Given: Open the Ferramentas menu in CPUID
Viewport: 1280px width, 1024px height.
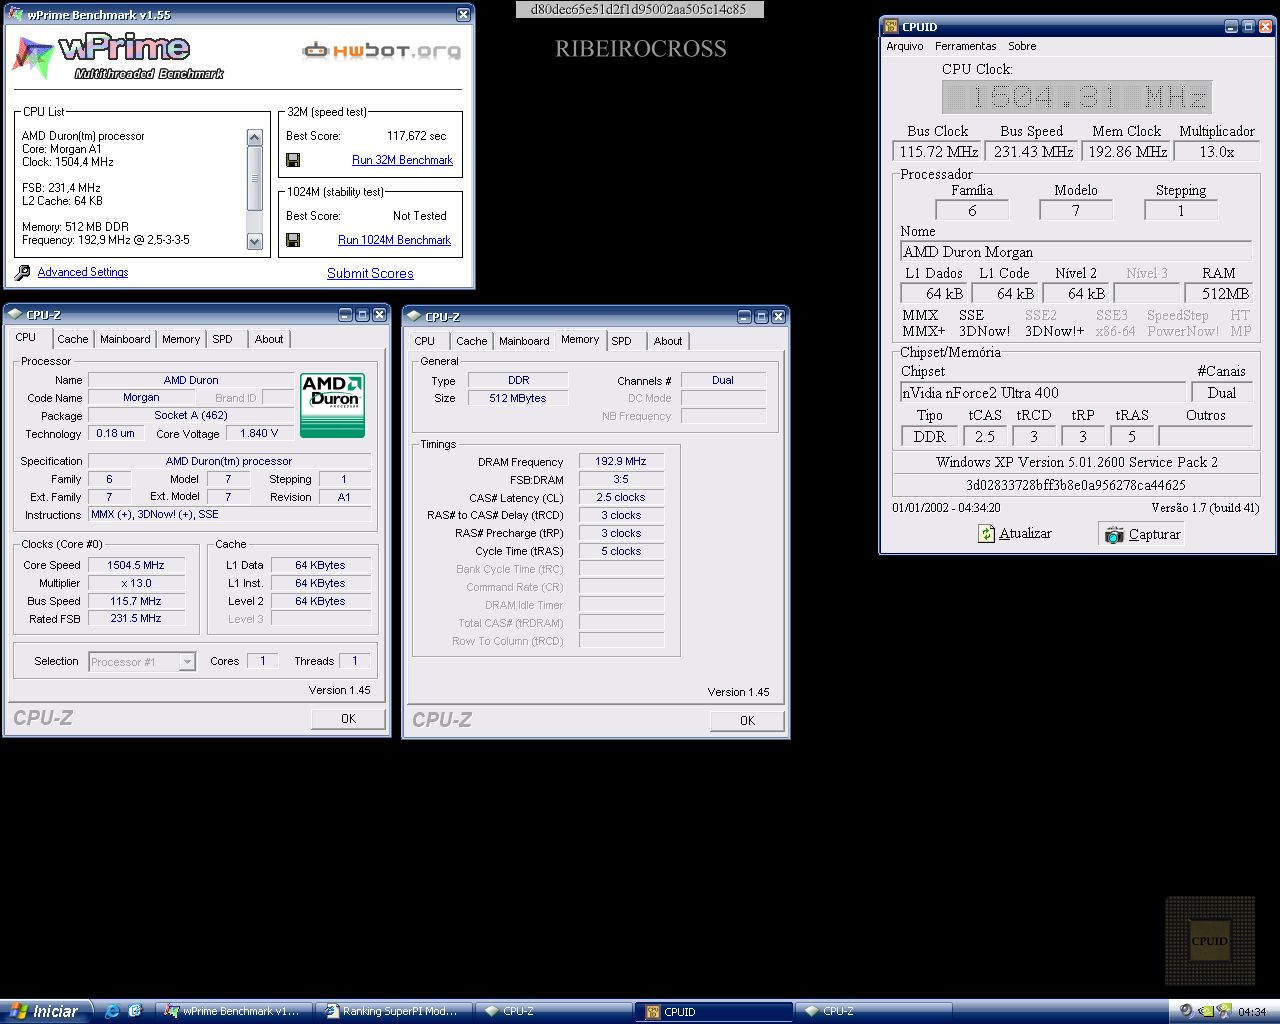Looking at the screenshot, I should coord(965,46).
